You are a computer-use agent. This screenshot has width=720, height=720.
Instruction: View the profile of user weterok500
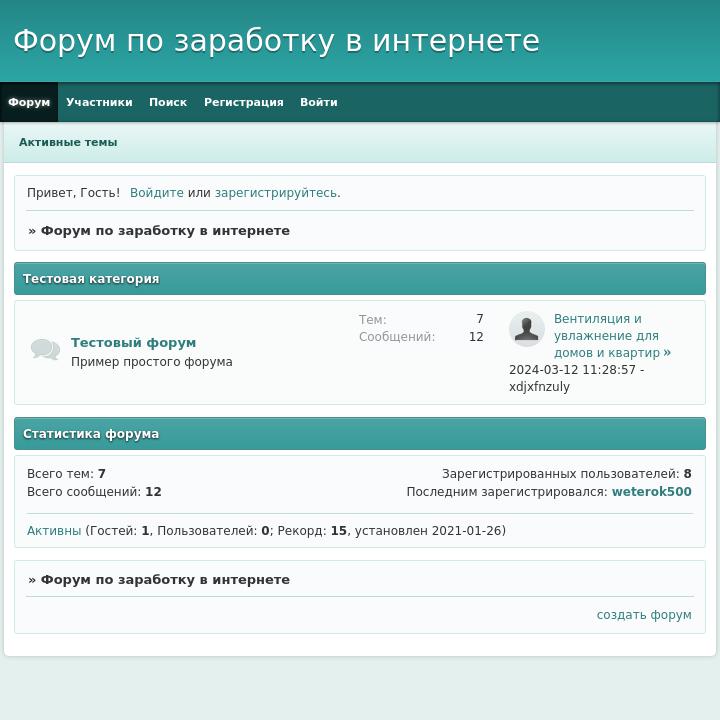click(651, 492)
